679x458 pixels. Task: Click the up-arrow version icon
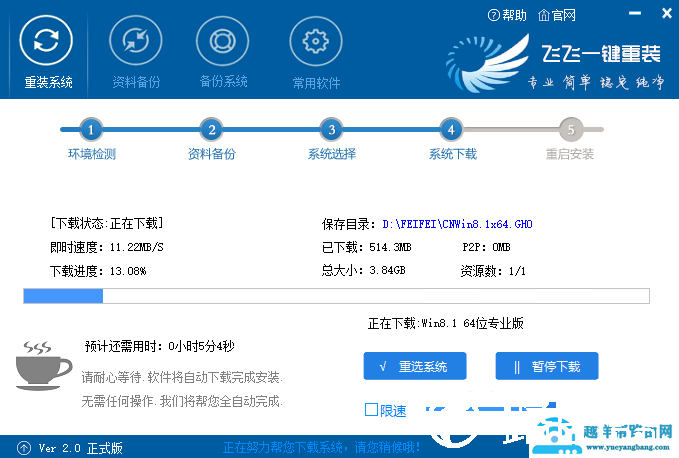pyautogui.click(x=24, y=448)
